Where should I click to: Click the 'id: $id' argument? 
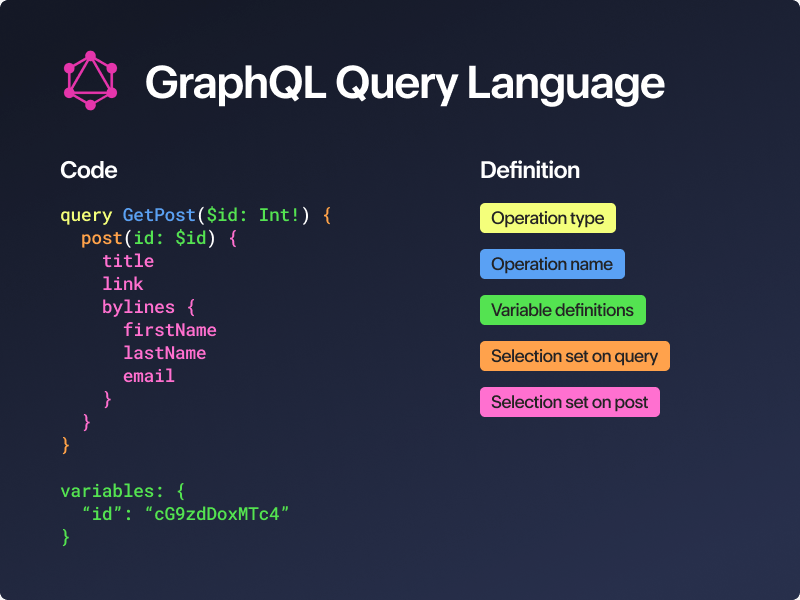(x=169, y=238)
